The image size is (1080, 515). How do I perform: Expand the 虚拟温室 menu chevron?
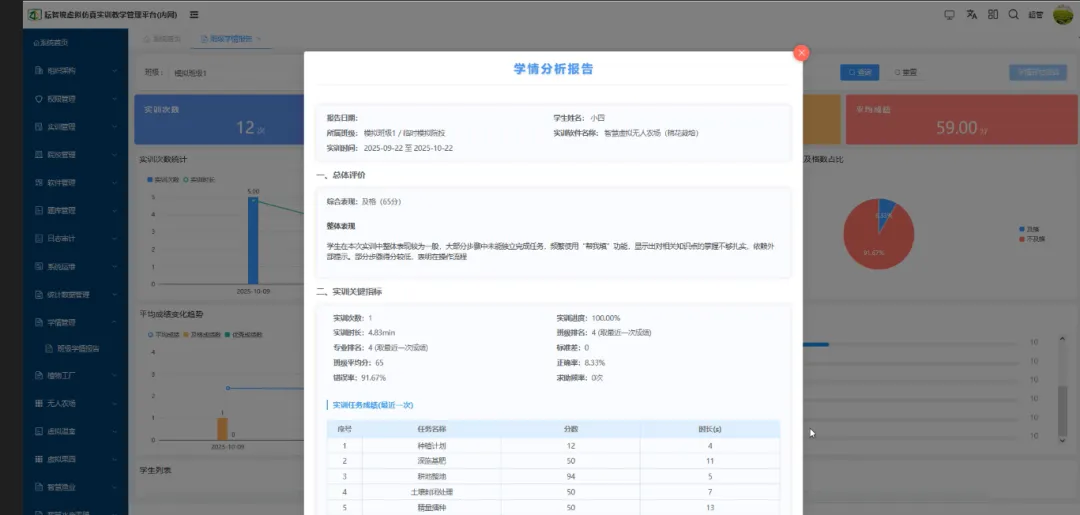[x=114, y=432]
